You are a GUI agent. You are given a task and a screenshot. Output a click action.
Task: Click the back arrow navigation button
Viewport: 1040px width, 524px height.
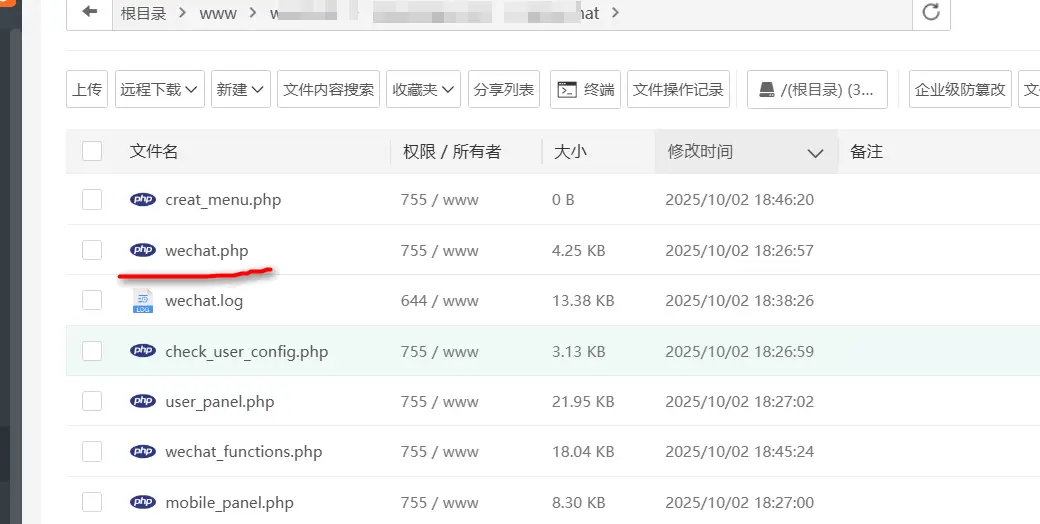91,12
